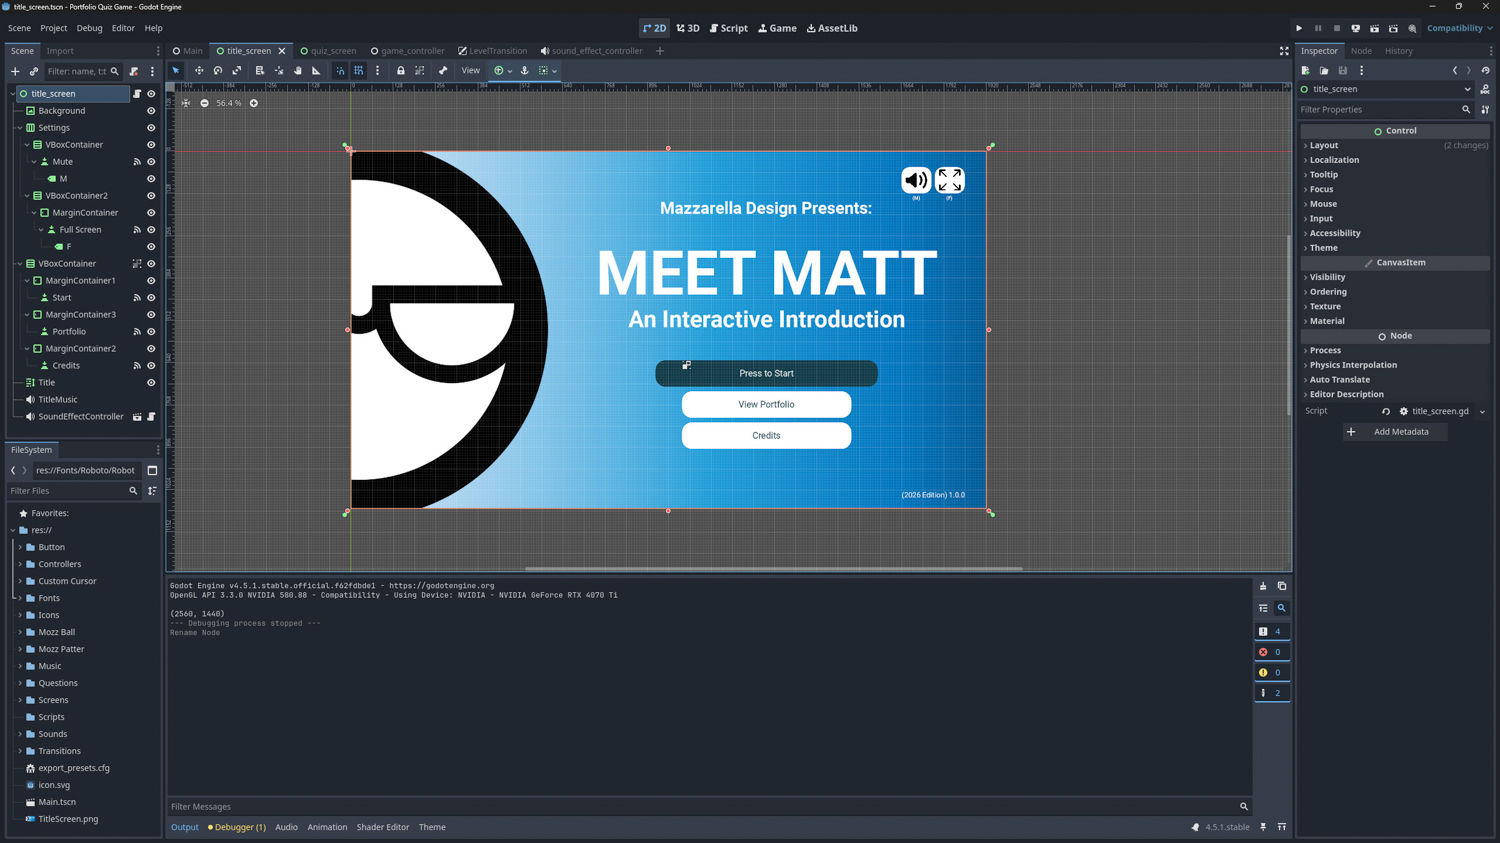
Task: Switch to the quiz_screen scene tab
Action: pos(328,51)
